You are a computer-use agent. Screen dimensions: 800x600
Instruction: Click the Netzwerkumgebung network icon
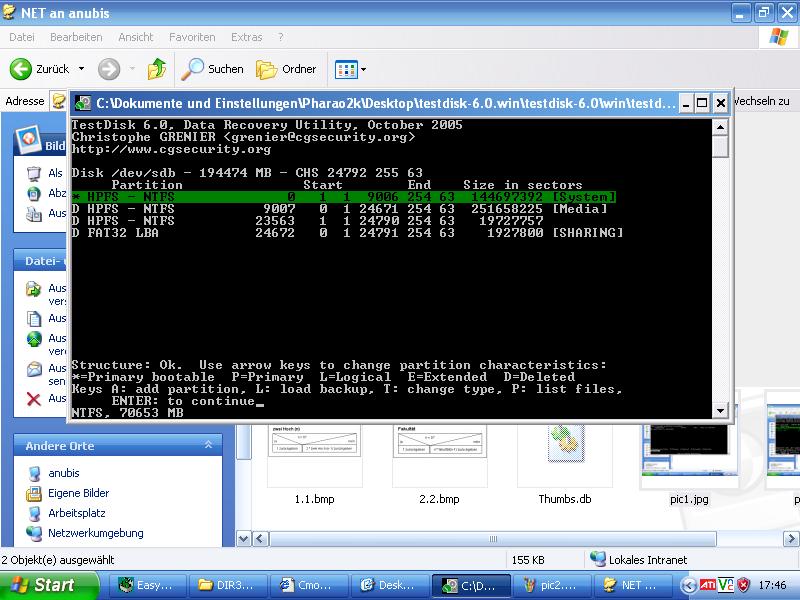point(34,533)
